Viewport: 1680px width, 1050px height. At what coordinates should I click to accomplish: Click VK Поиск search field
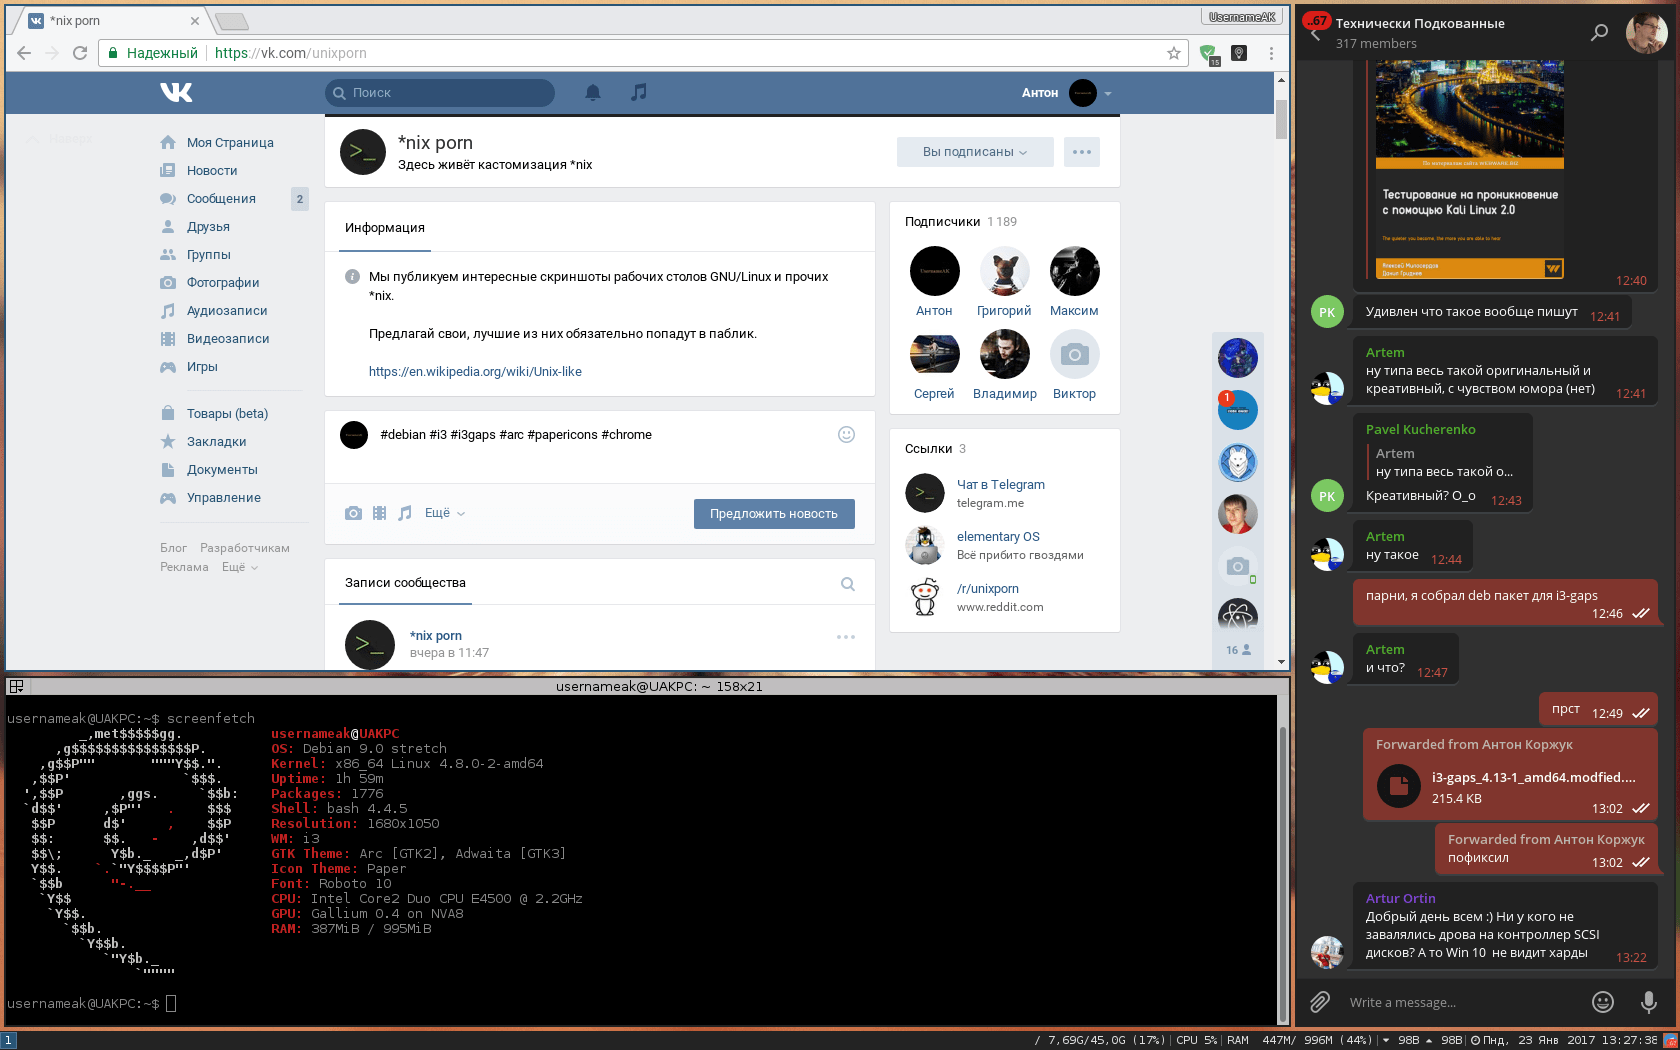(440, 93)
